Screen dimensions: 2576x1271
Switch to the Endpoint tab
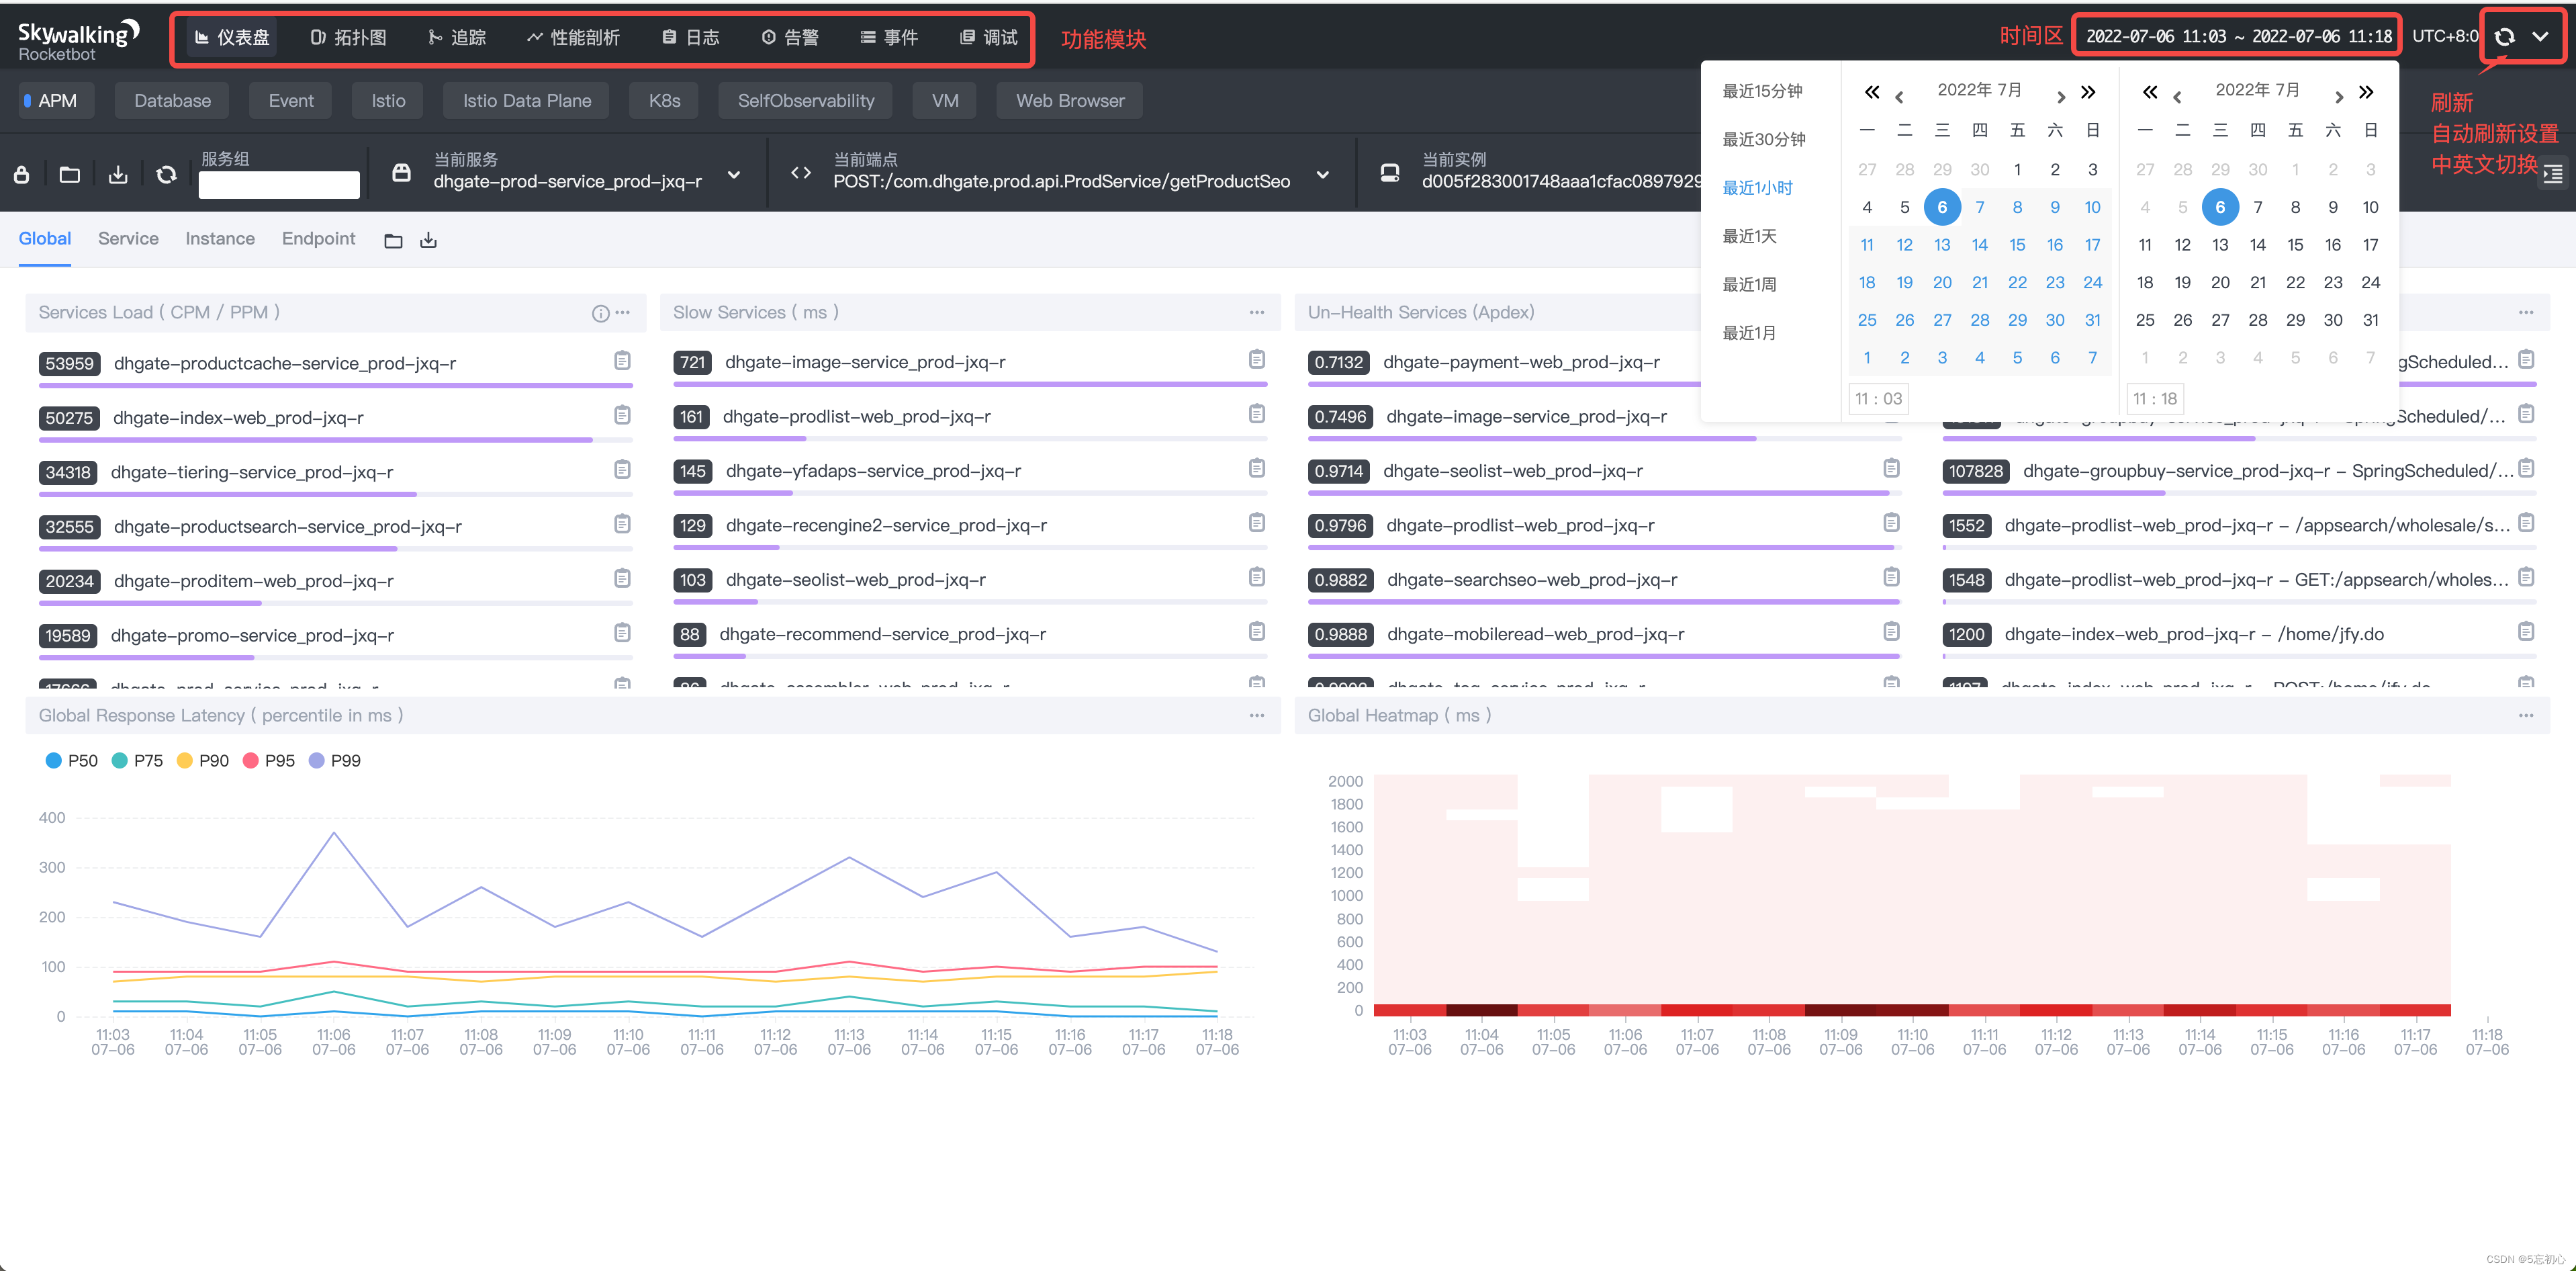point(318,239)
